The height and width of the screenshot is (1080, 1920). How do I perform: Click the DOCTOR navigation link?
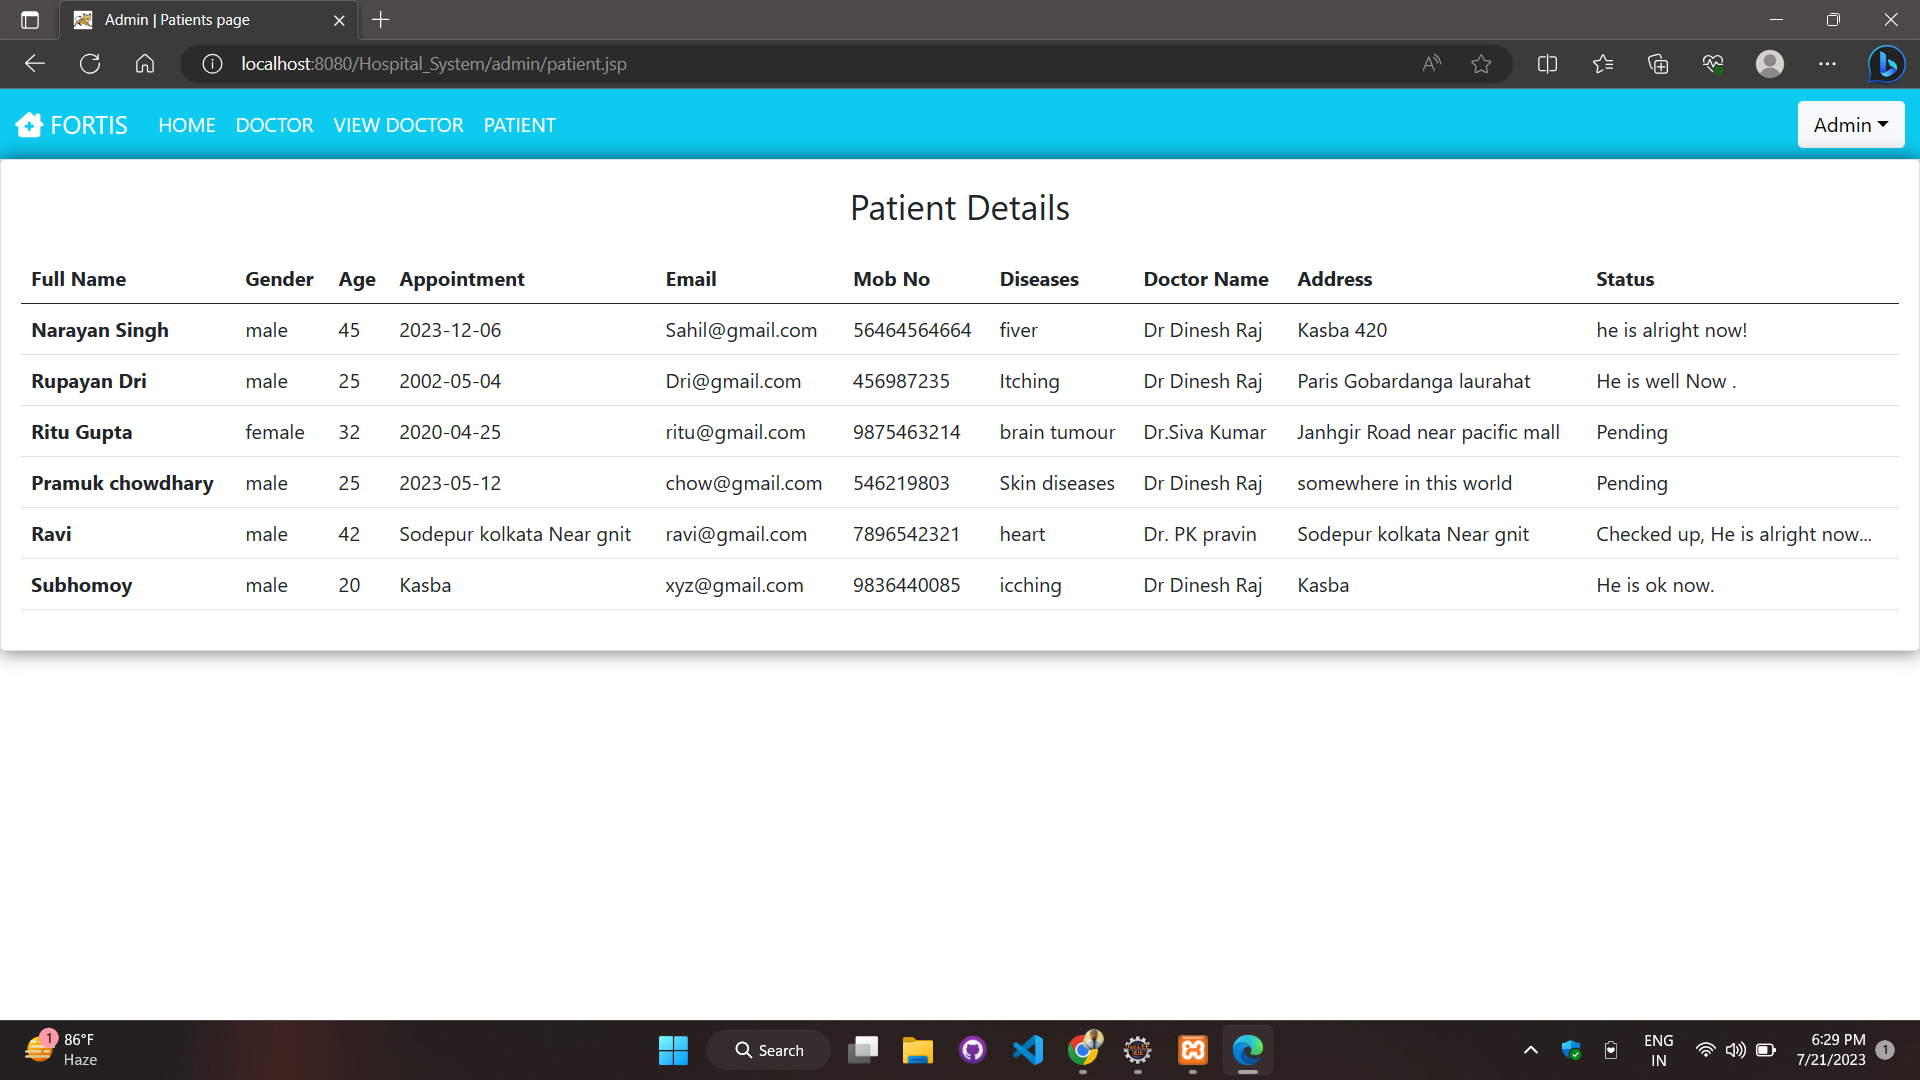pos(273,124)
